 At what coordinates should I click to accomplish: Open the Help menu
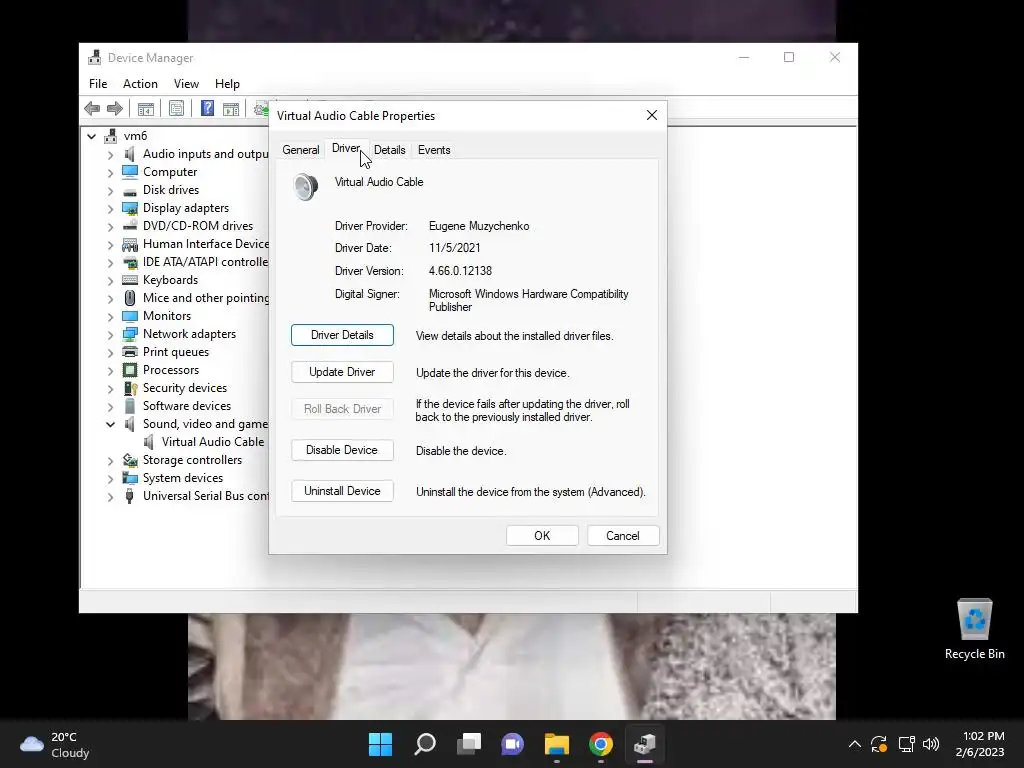tap(227, 84)
